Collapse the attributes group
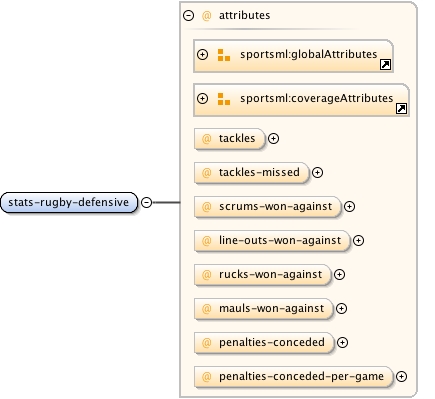 pyautogui.click(x=188, y=15)
